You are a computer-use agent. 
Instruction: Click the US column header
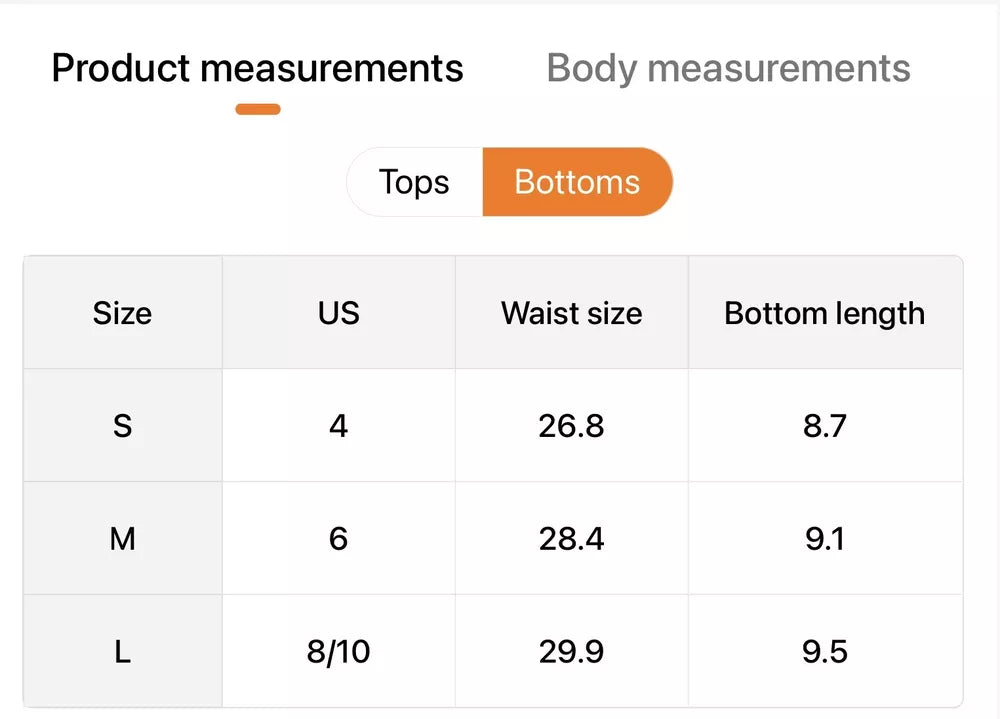click(339, 313)
